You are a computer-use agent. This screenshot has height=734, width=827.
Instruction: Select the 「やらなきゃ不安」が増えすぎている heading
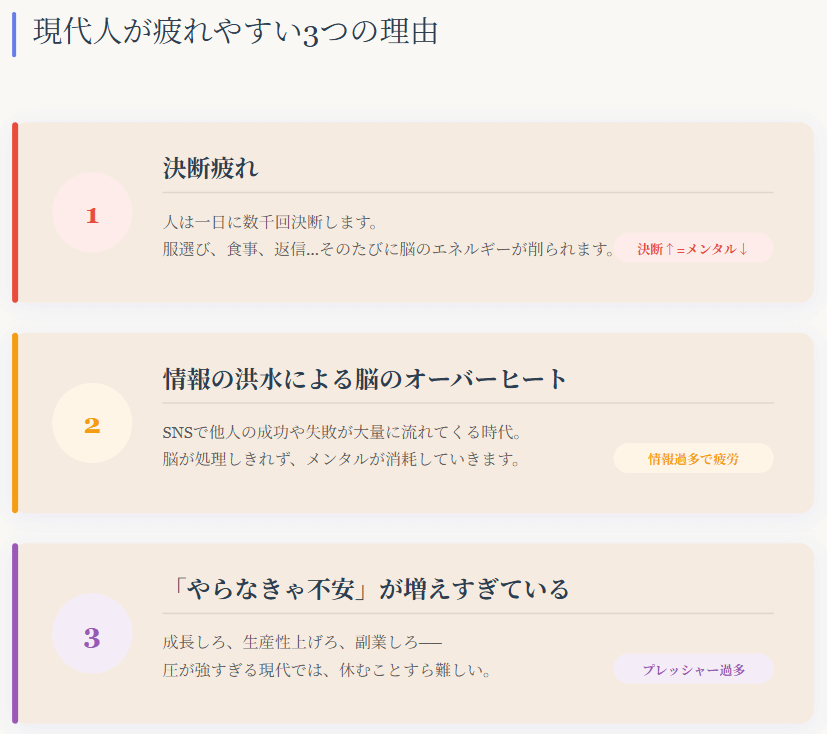point(366,588)
